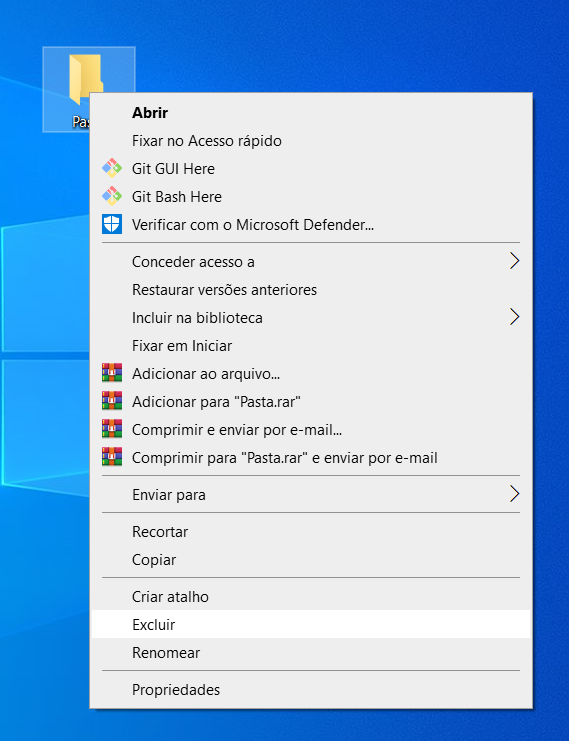
Task: Click the Git Bash Here icon
Action: [112, 196]
